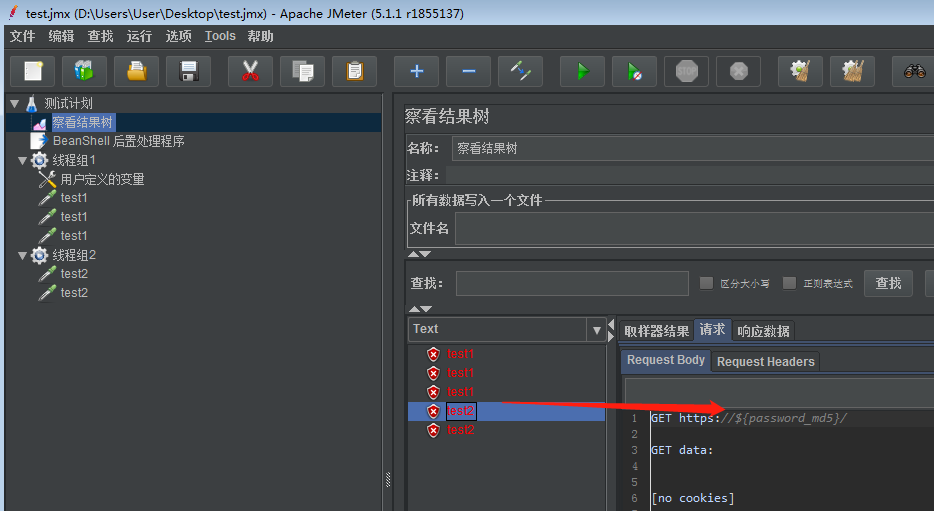Click the New test plan toolbar icon
Screen dimensions: 934x511
pos(33,71)
